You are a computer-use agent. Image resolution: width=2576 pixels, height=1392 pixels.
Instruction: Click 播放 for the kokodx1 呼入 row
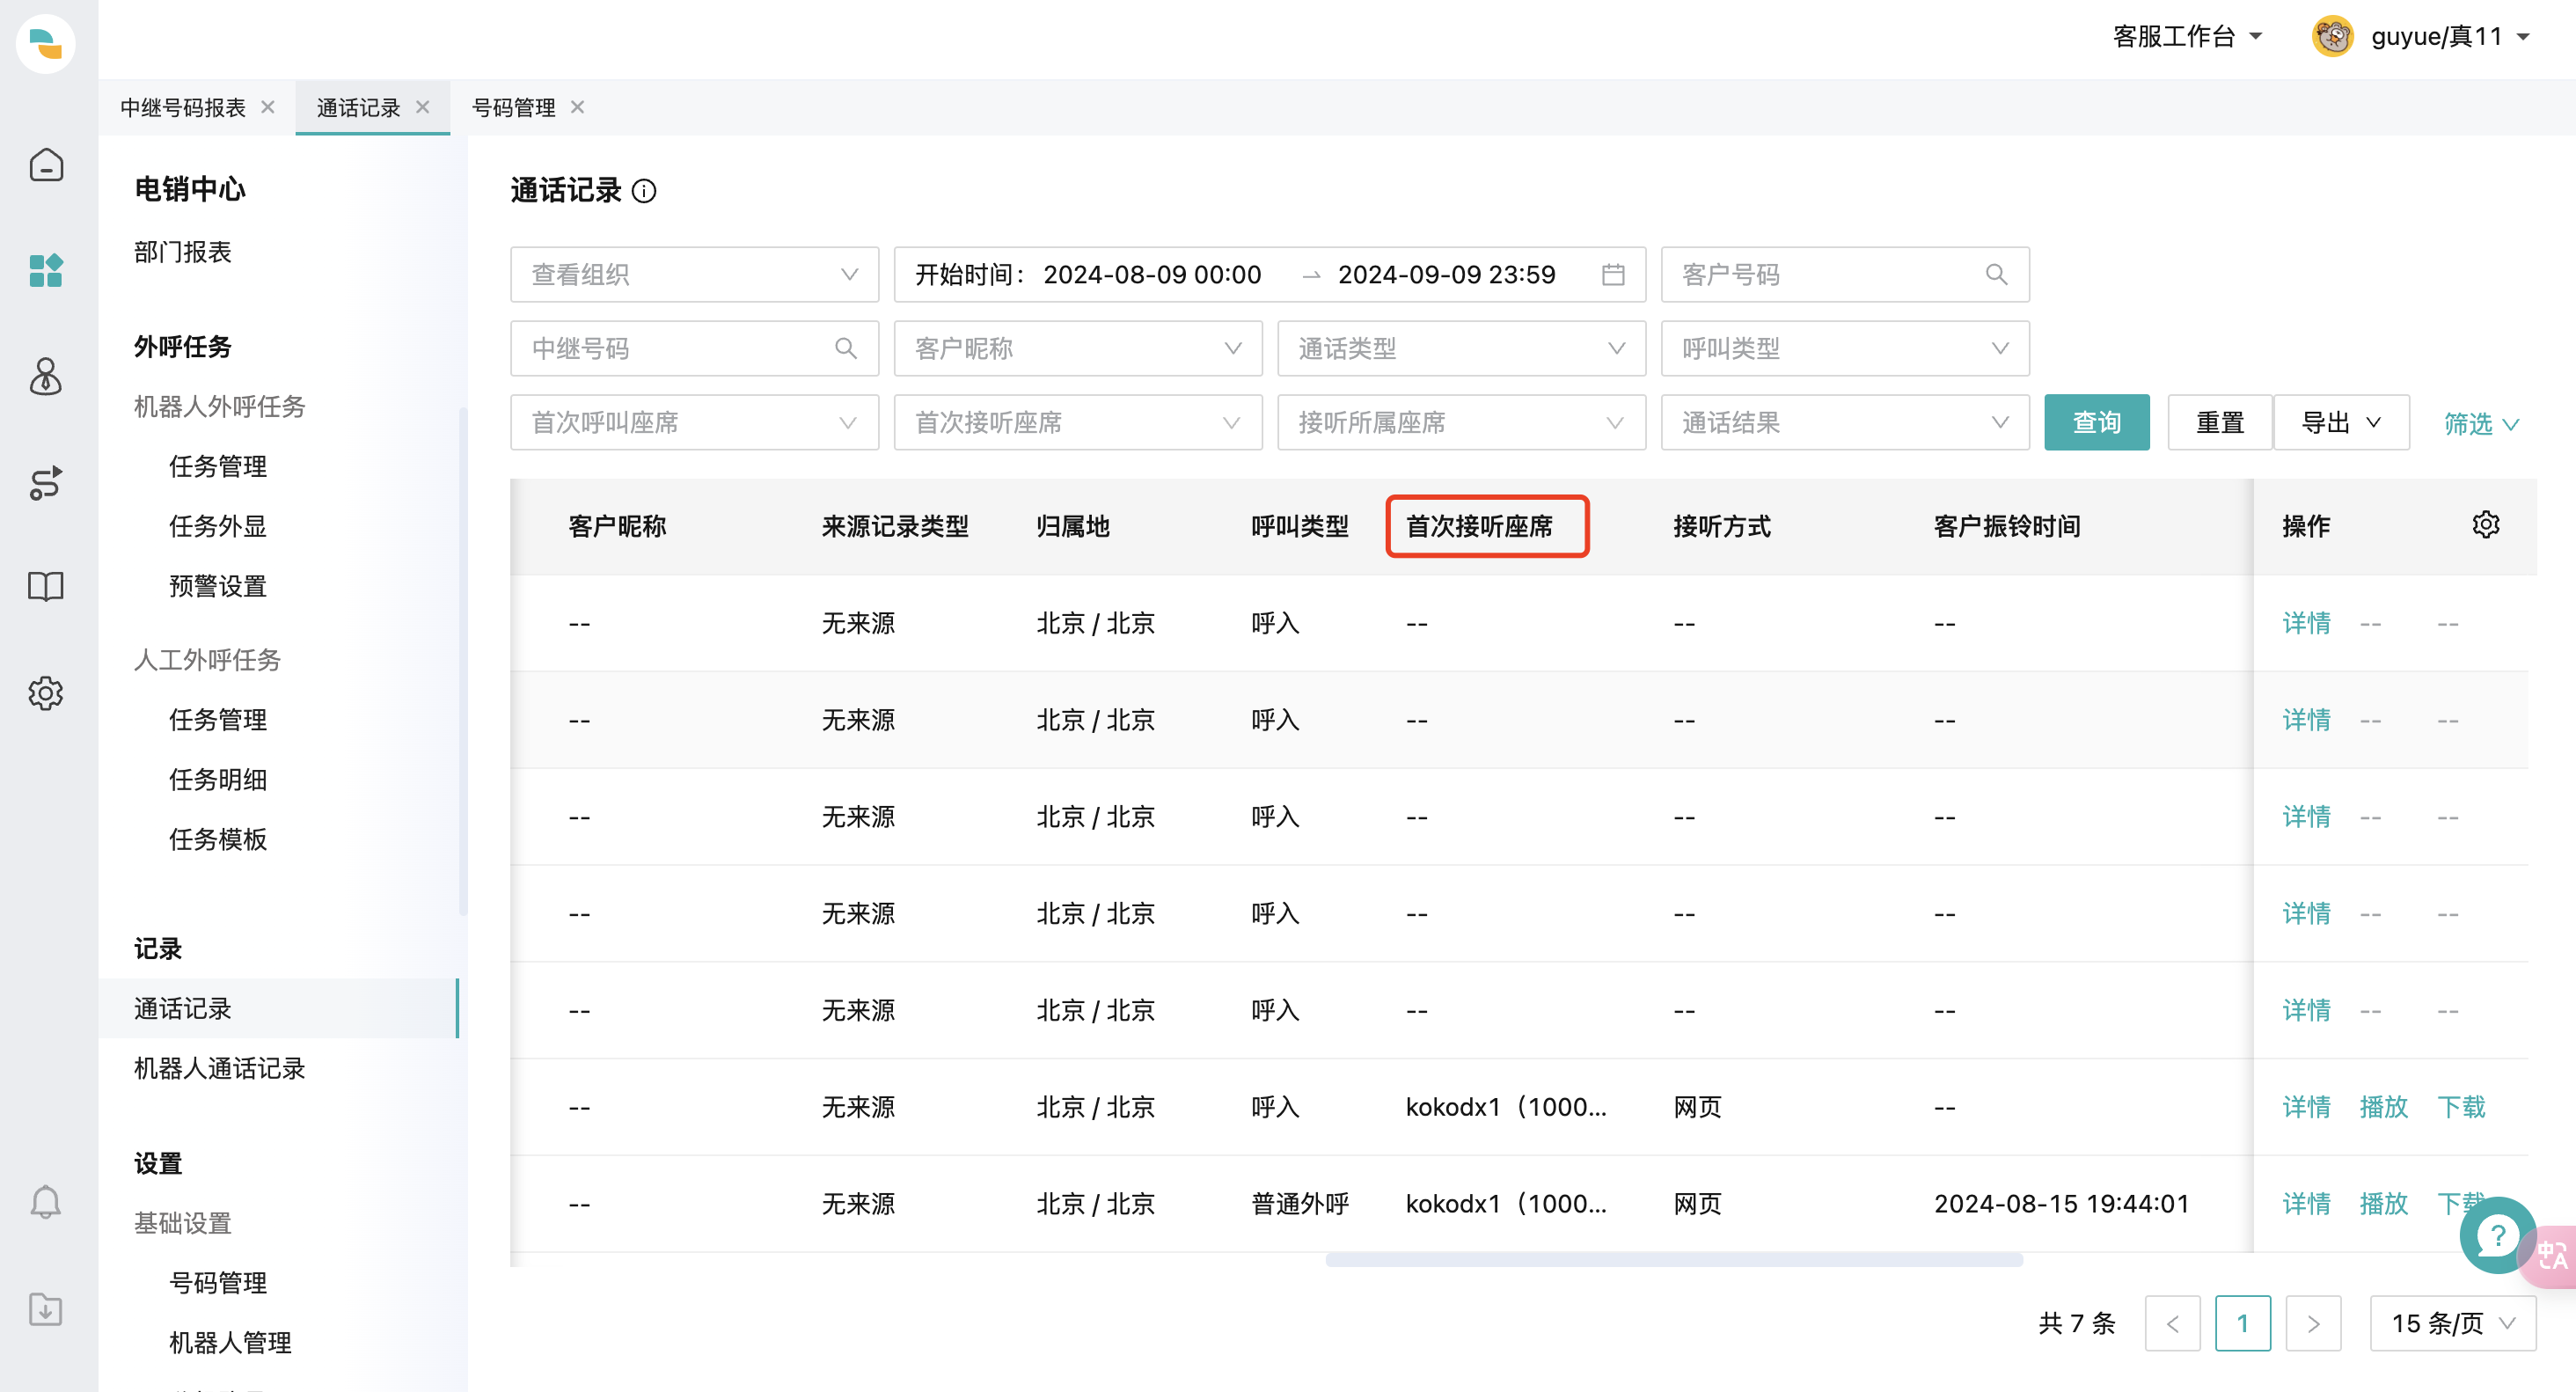coord(2383,1107)
